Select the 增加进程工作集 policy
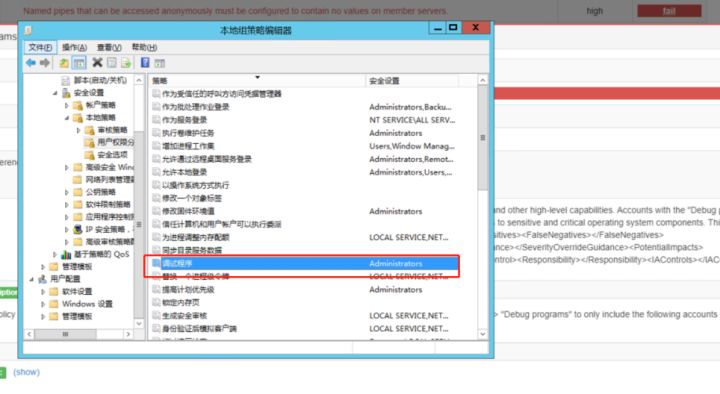 point(188,146)
